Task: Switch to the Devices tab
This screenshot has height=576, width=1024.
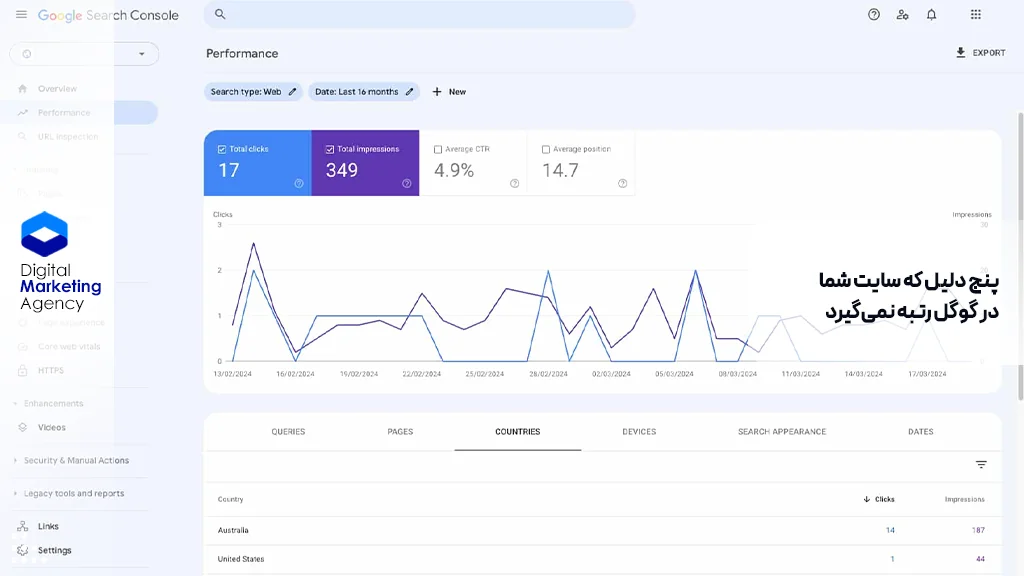Action: [639, 432]
